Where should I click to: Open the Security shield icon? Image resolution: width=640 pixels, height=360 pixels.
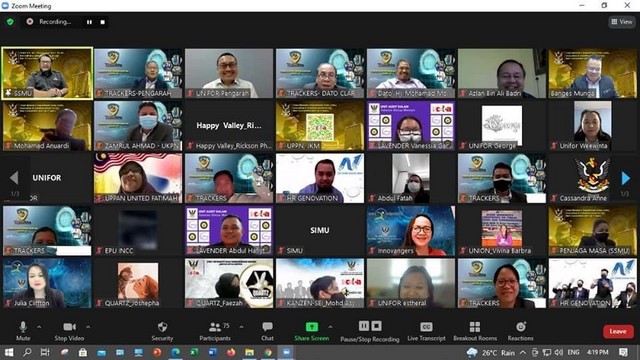(162, 327)
